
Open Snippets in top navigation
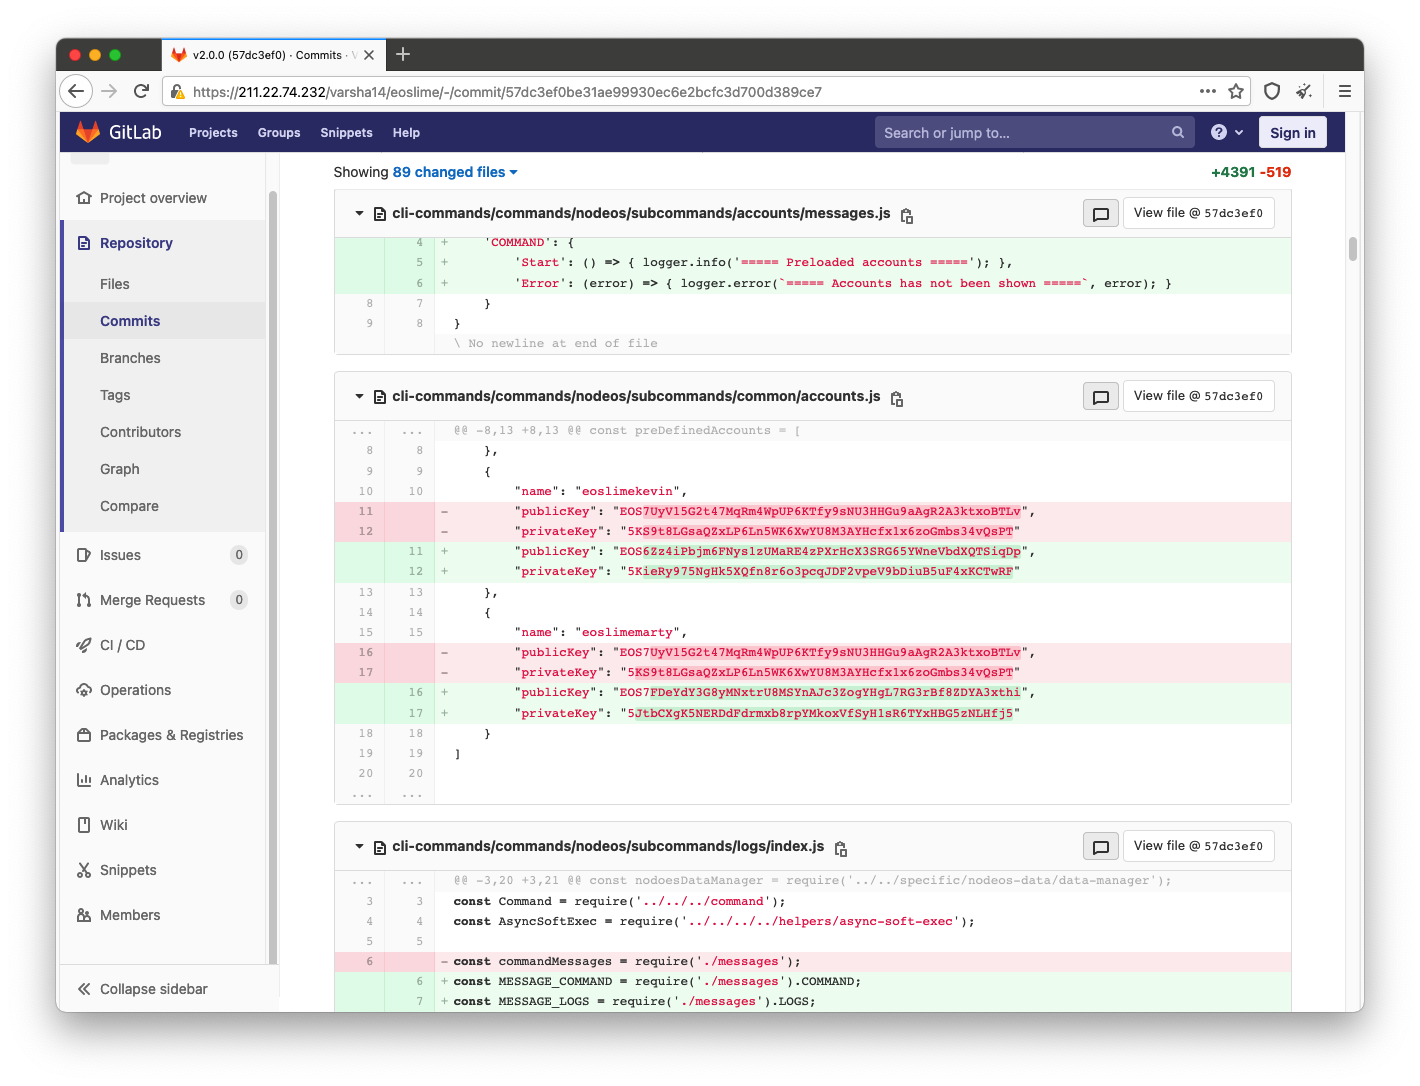coord(346,132)
